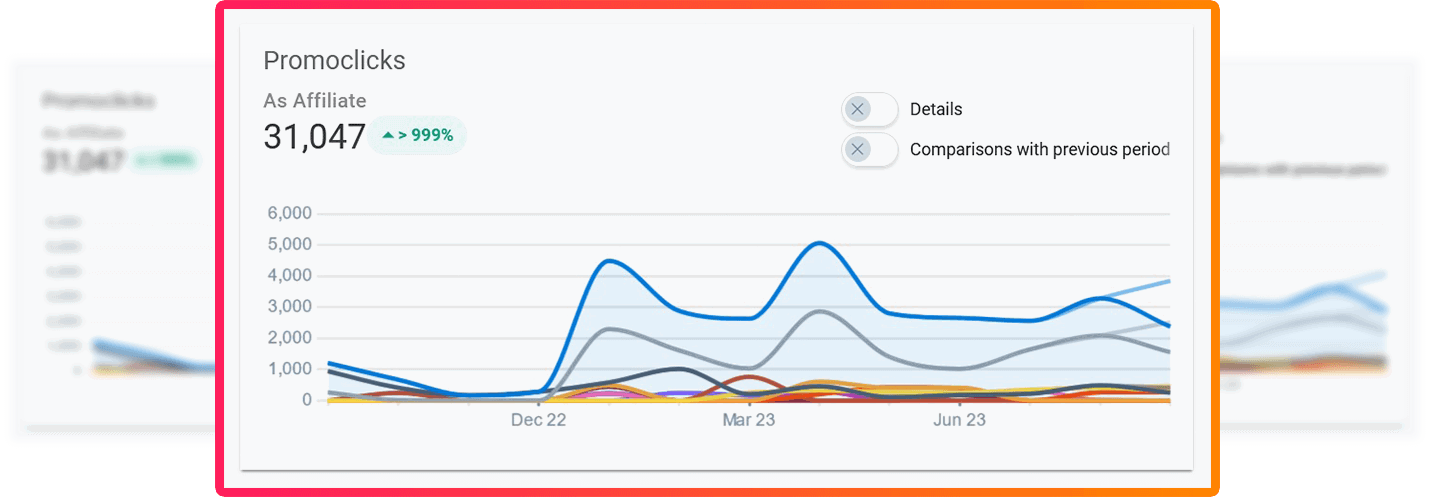Click the 3,000 y-axis label
Screen dimensions: 1430x497
(290, 306)
